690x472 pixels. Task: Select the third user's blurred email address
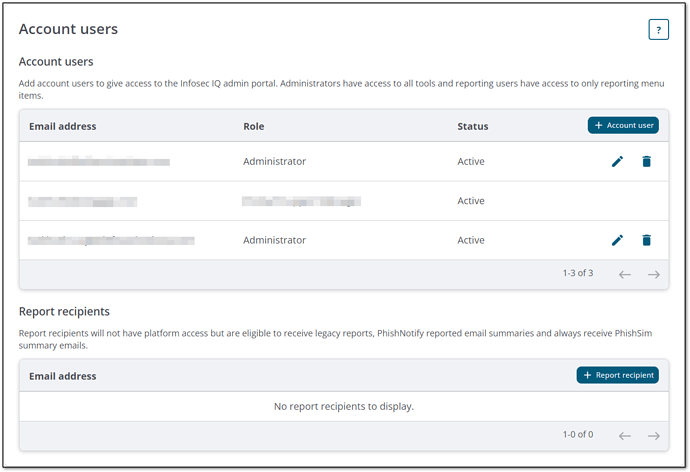(x=110, y=240)
